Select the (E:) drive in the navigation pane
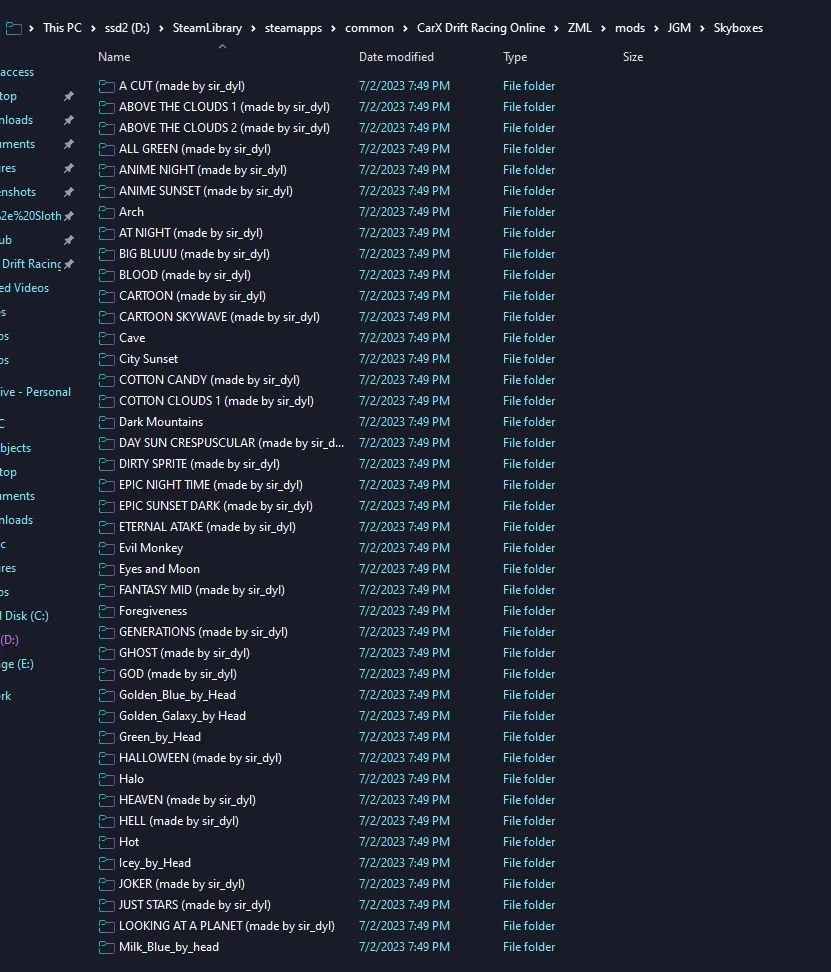 coord(17,665)
